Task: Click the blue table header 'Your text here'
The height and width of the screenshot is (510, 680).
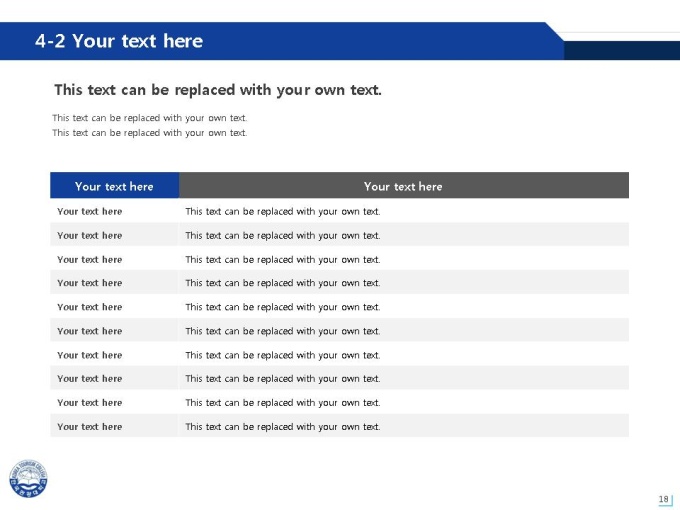Action: [x=114, y=186]
